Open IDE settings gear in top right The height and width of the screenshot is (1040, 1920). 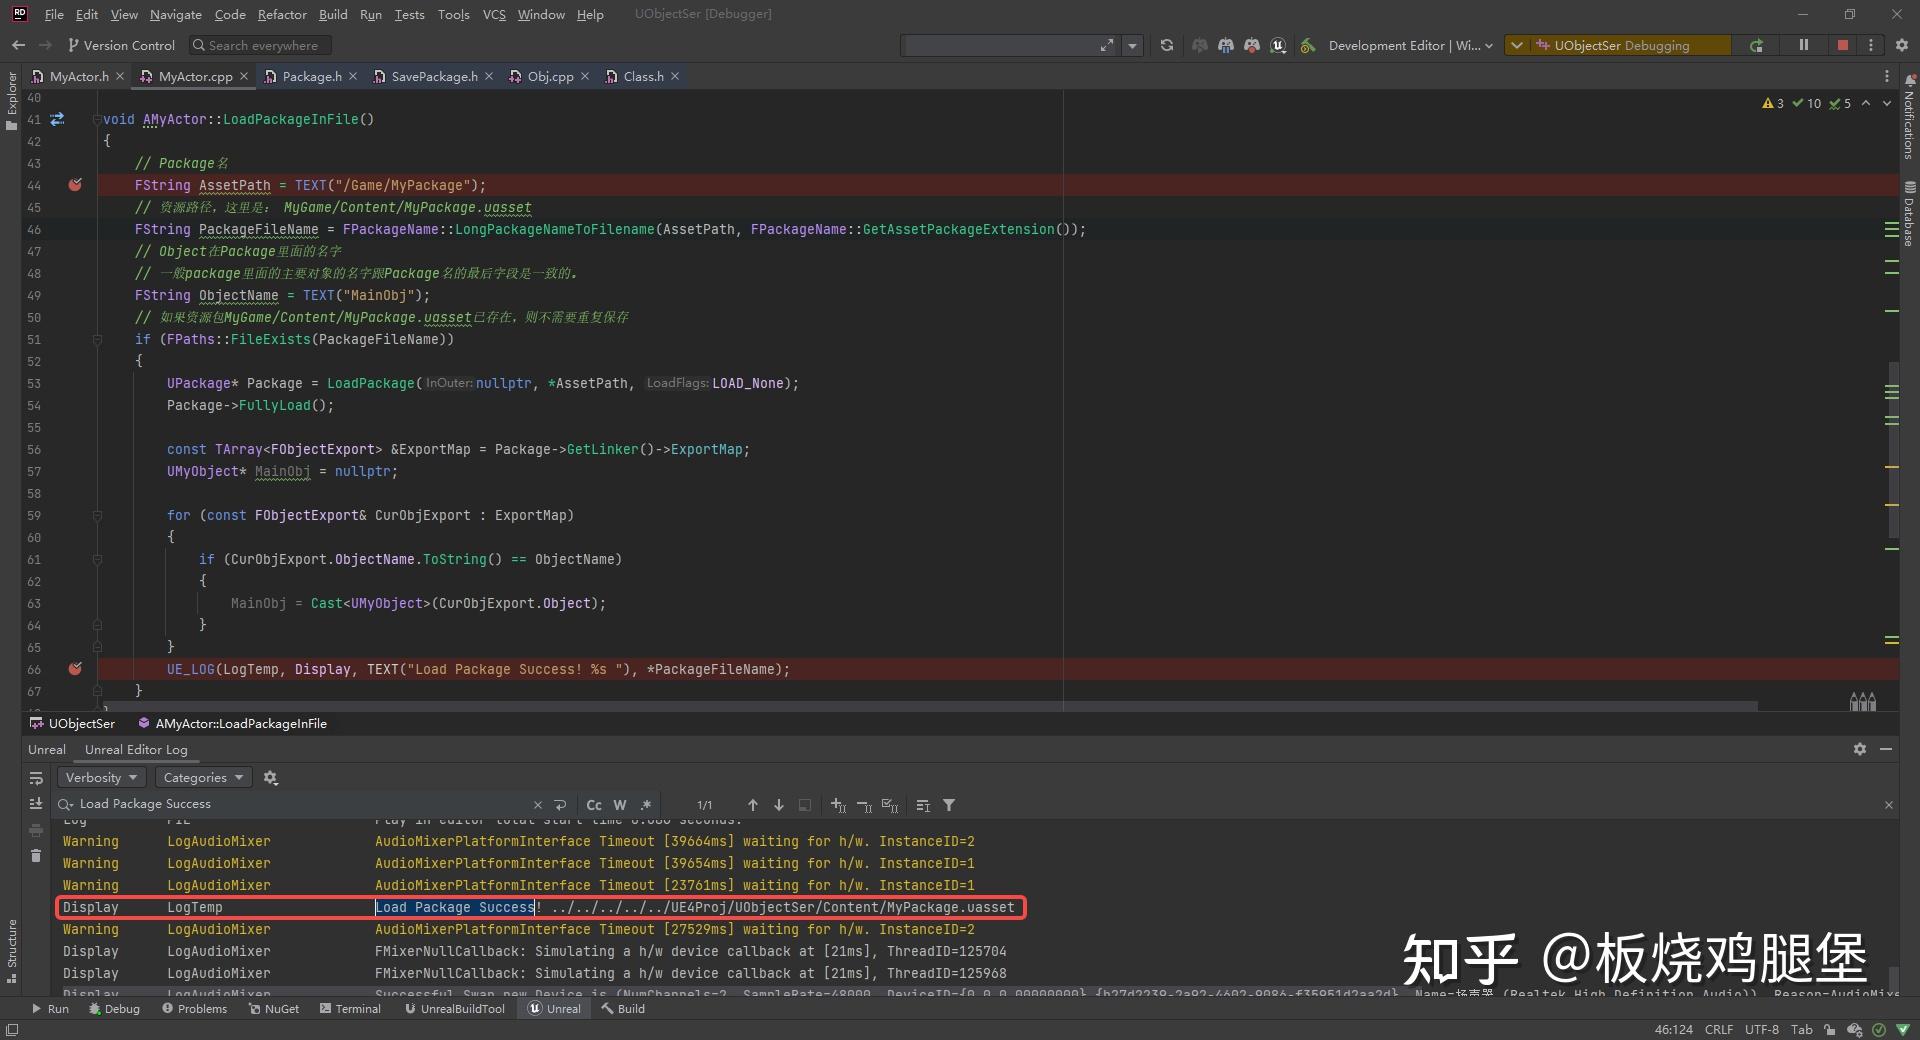[1902, 45]
